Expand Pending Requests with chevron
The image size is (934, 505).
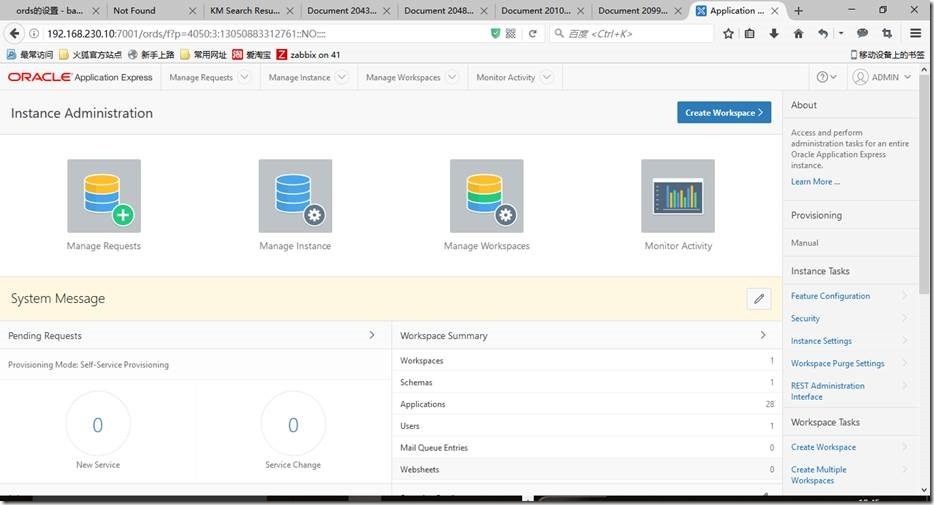pyautogui.click(x=372, y=335)
